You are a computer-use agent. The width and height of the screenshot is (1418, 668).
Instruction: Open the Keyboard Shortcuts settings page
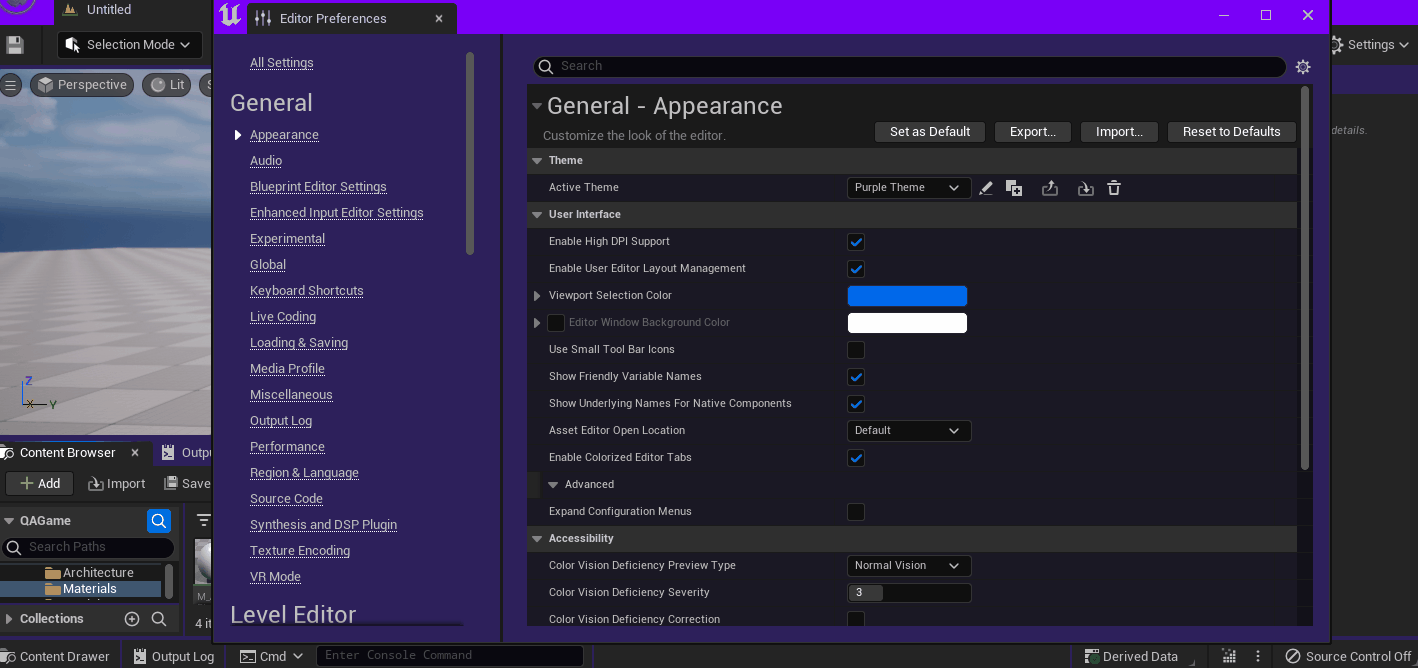[306, 290]
